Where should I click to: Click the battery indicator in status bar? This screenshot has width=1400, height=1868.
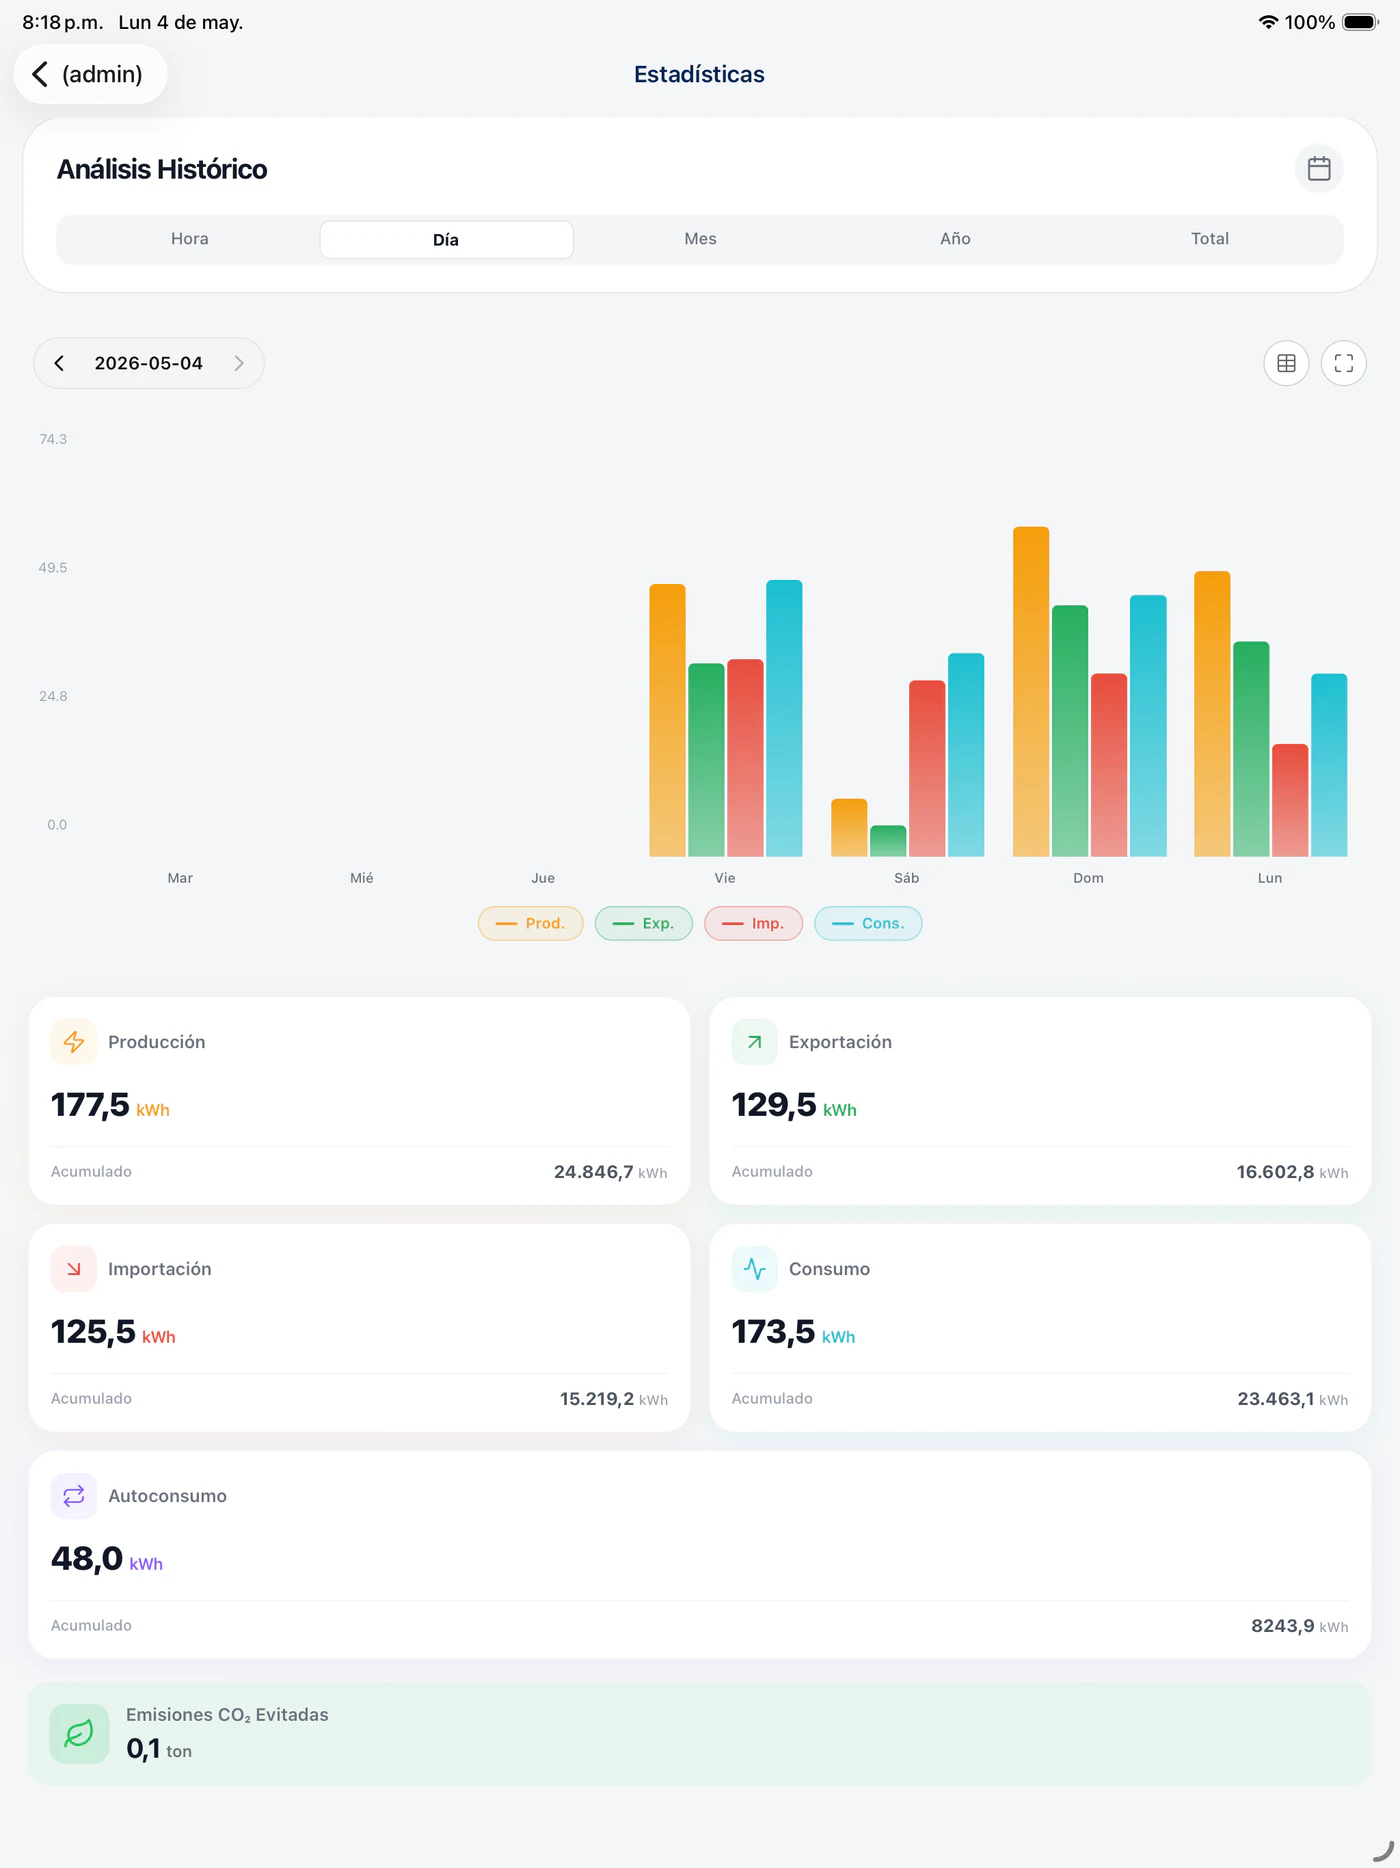pos(1361,22)
